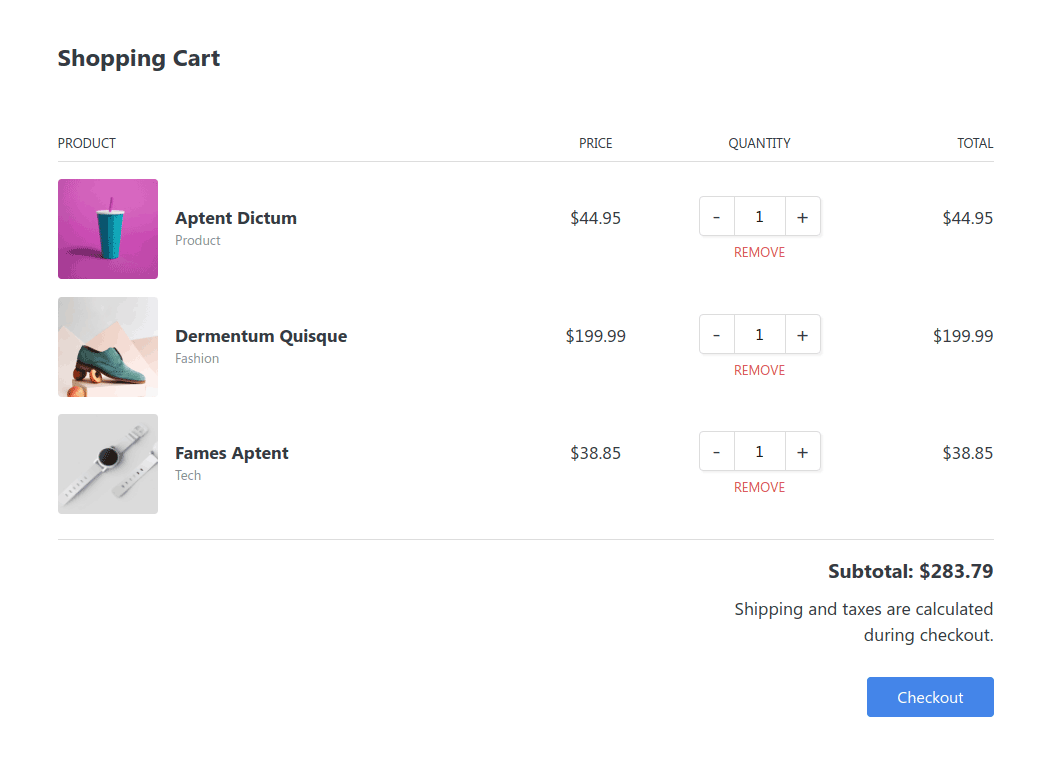Image resolution: width=1052 pixels, height=757 pixels.
Task: Focus the Aptent Dictum quantity field
Action: tap(759, 217)
